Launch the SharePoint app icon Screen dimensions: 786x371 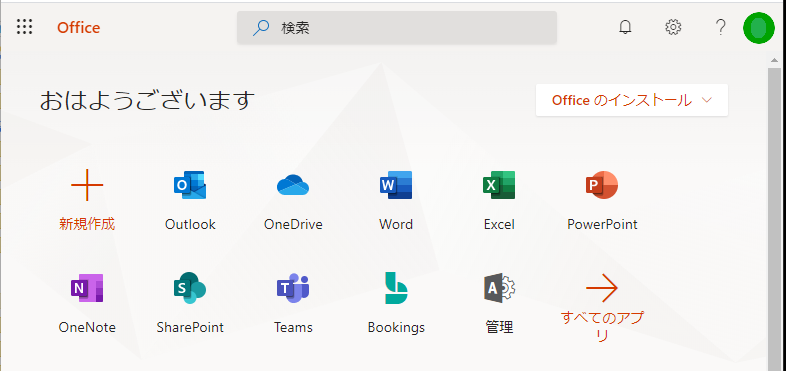190,288
